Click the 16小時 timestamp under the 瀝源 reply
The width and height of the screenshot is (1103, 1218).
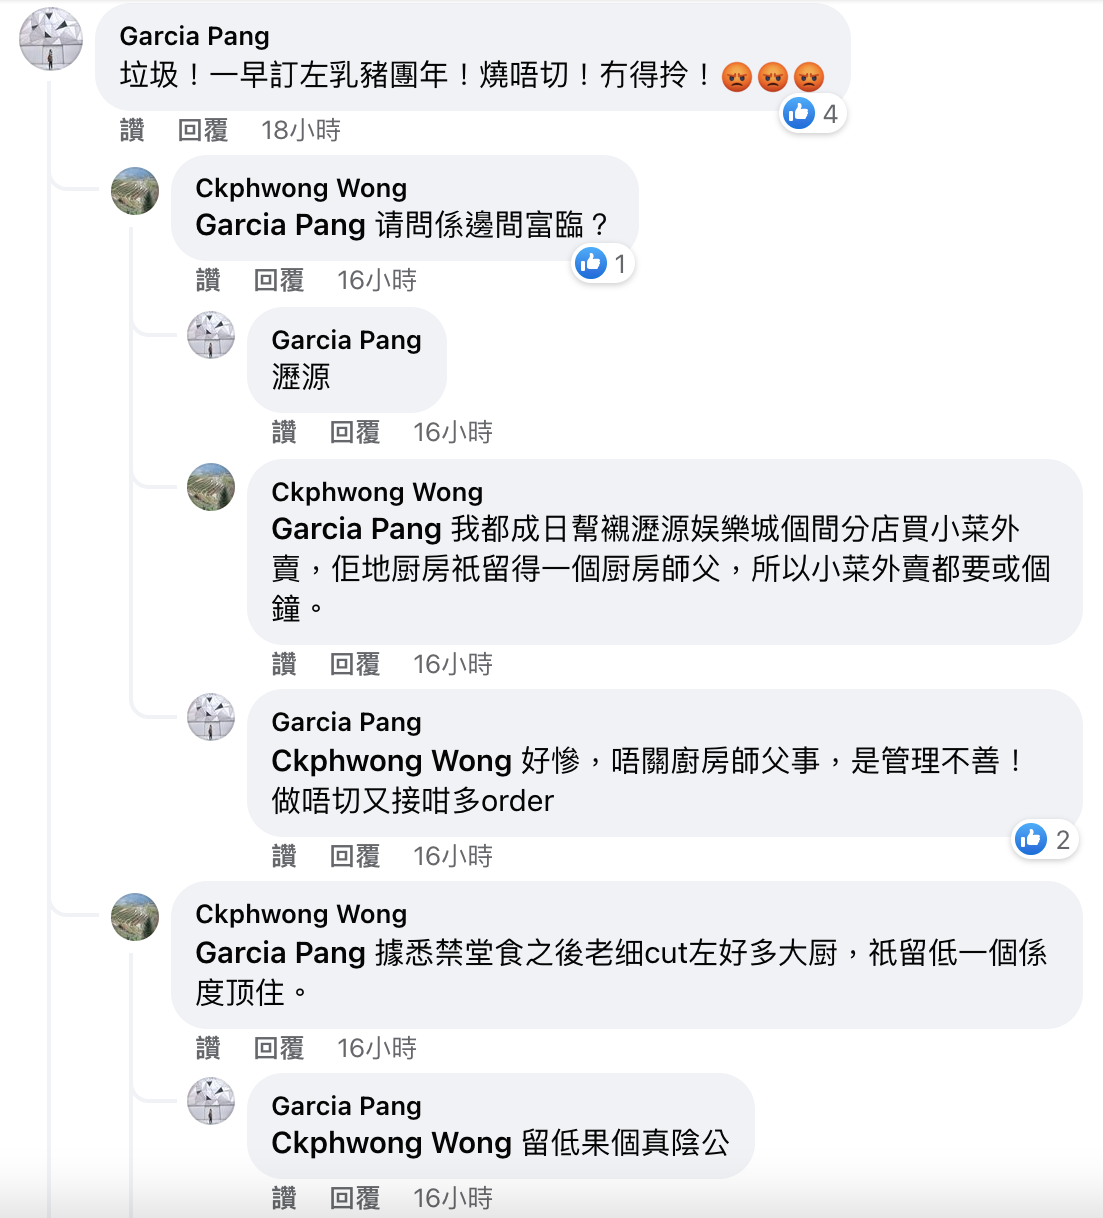(453, 432)
